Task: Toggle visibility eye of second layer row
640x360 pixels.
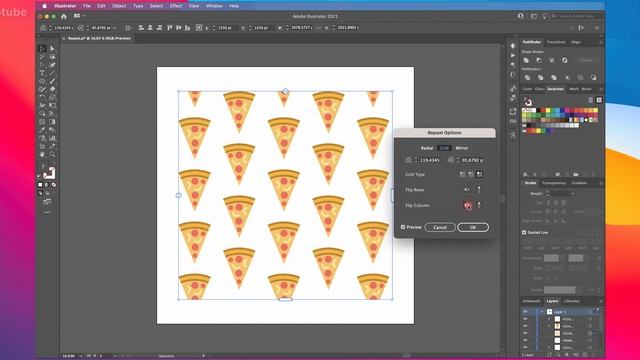Action: [x=525, y=319]
